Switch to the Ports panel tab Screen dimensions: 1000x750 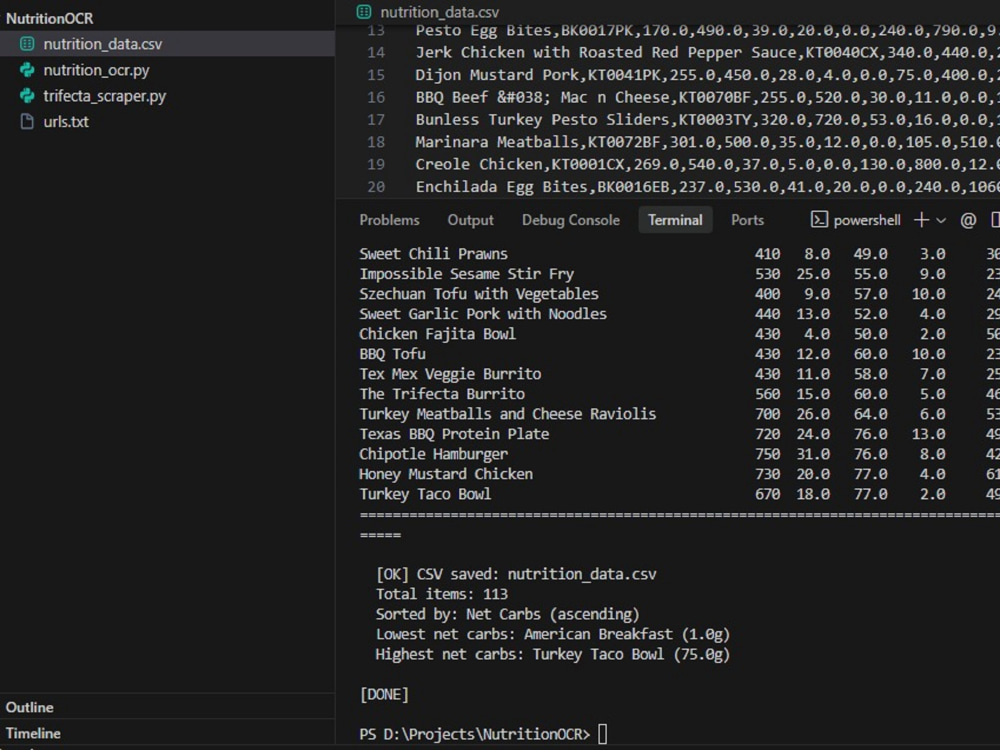click(x=747, y=220)
